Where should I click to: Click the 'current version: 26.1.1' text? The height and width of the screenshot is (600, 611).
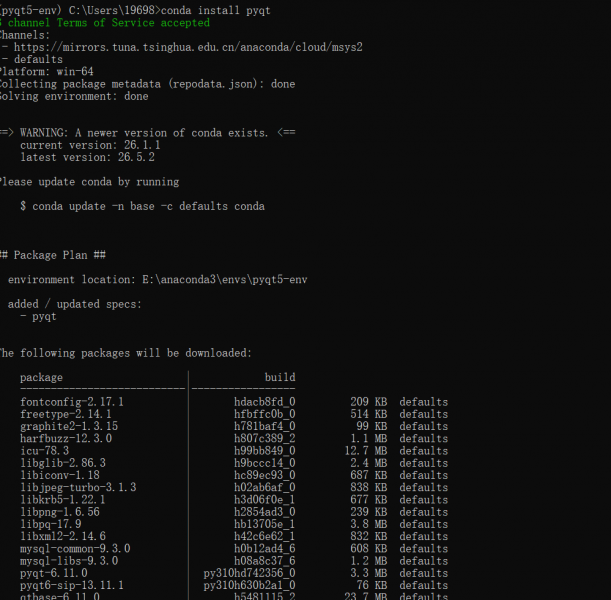tap(90, 145)
